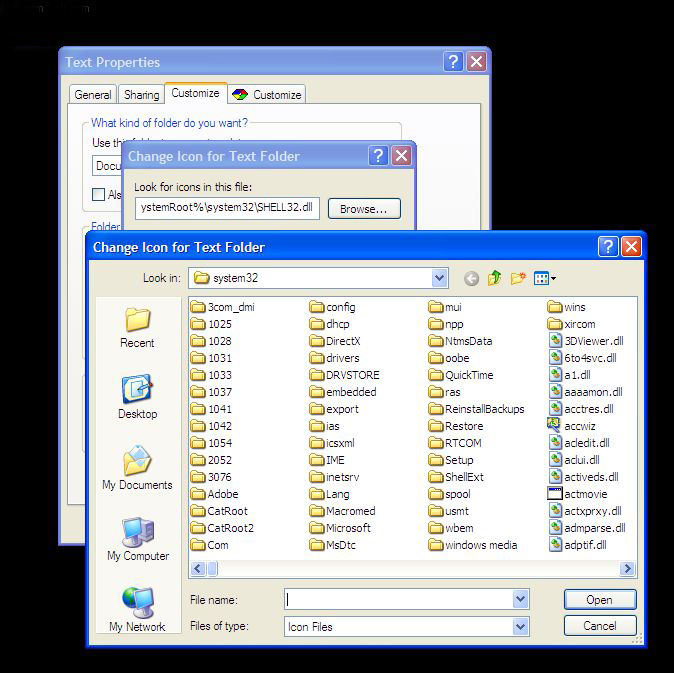Click help button in Text Properties title bar
The width and height of the screenshot is (674, 673).
(x=453, y=62)
